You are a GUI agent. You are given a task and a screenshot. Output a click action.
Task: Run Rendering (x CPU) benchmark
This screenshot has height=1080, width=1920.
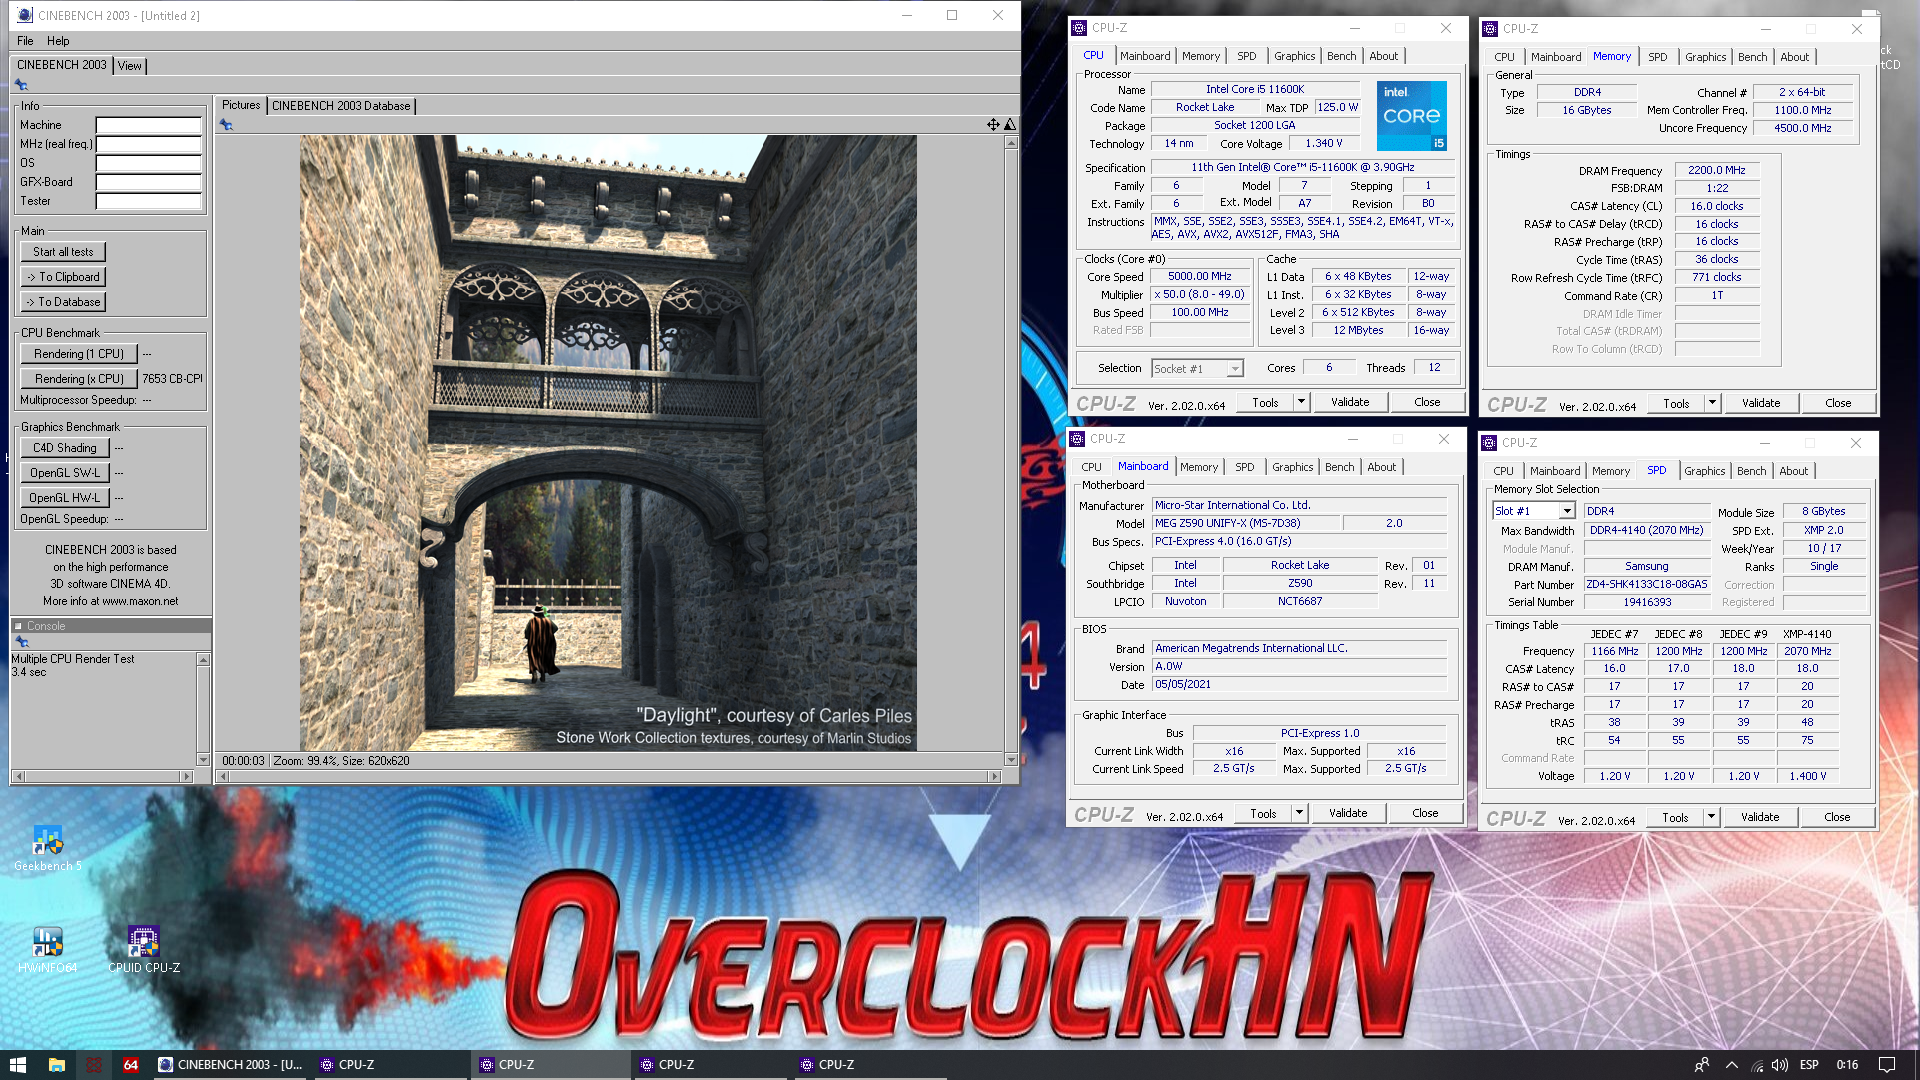78,379
